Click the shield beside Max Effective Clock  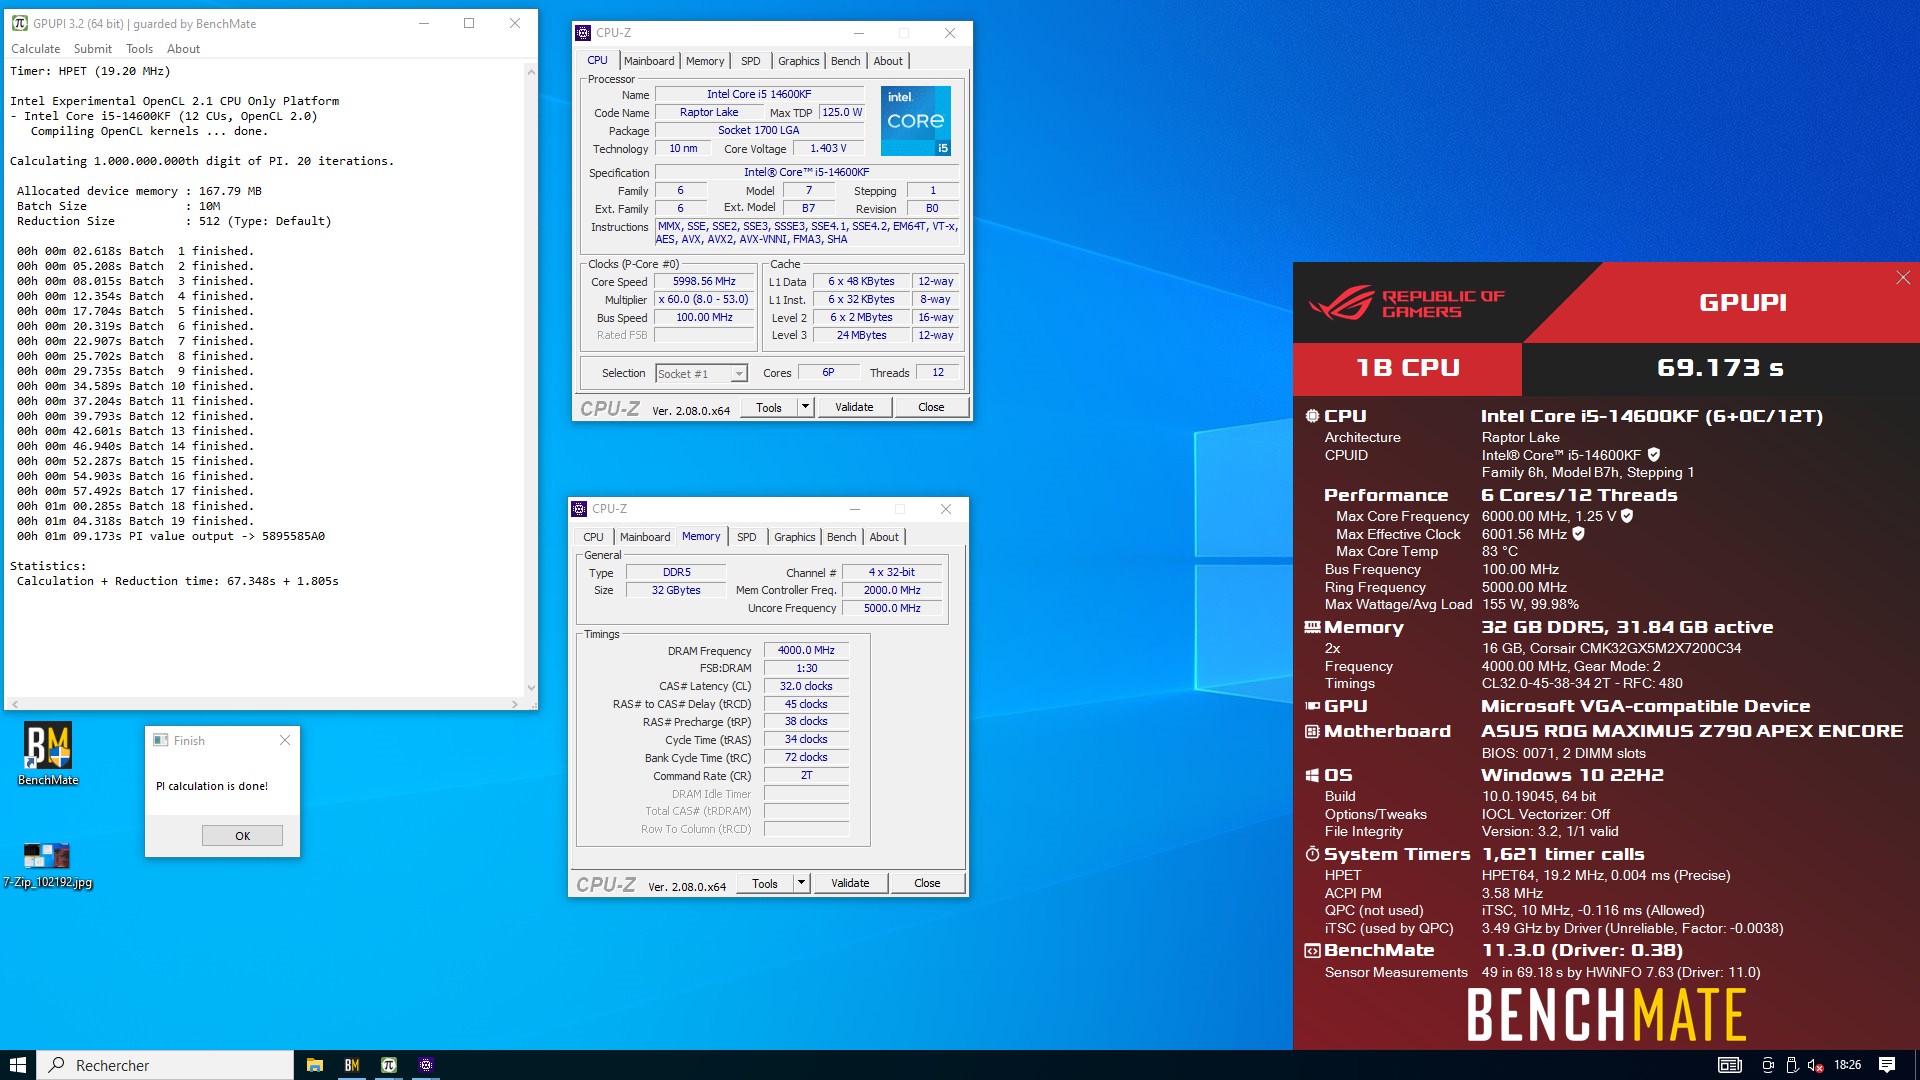[x=1578, y=534]
